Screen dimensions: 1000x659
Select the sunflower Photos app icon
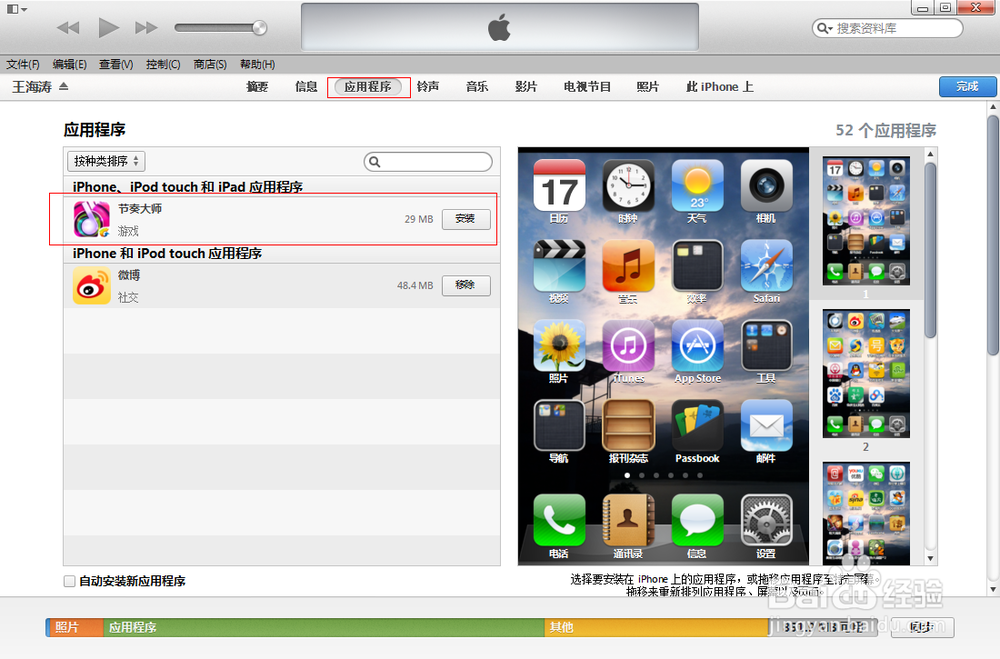(559, 345)
